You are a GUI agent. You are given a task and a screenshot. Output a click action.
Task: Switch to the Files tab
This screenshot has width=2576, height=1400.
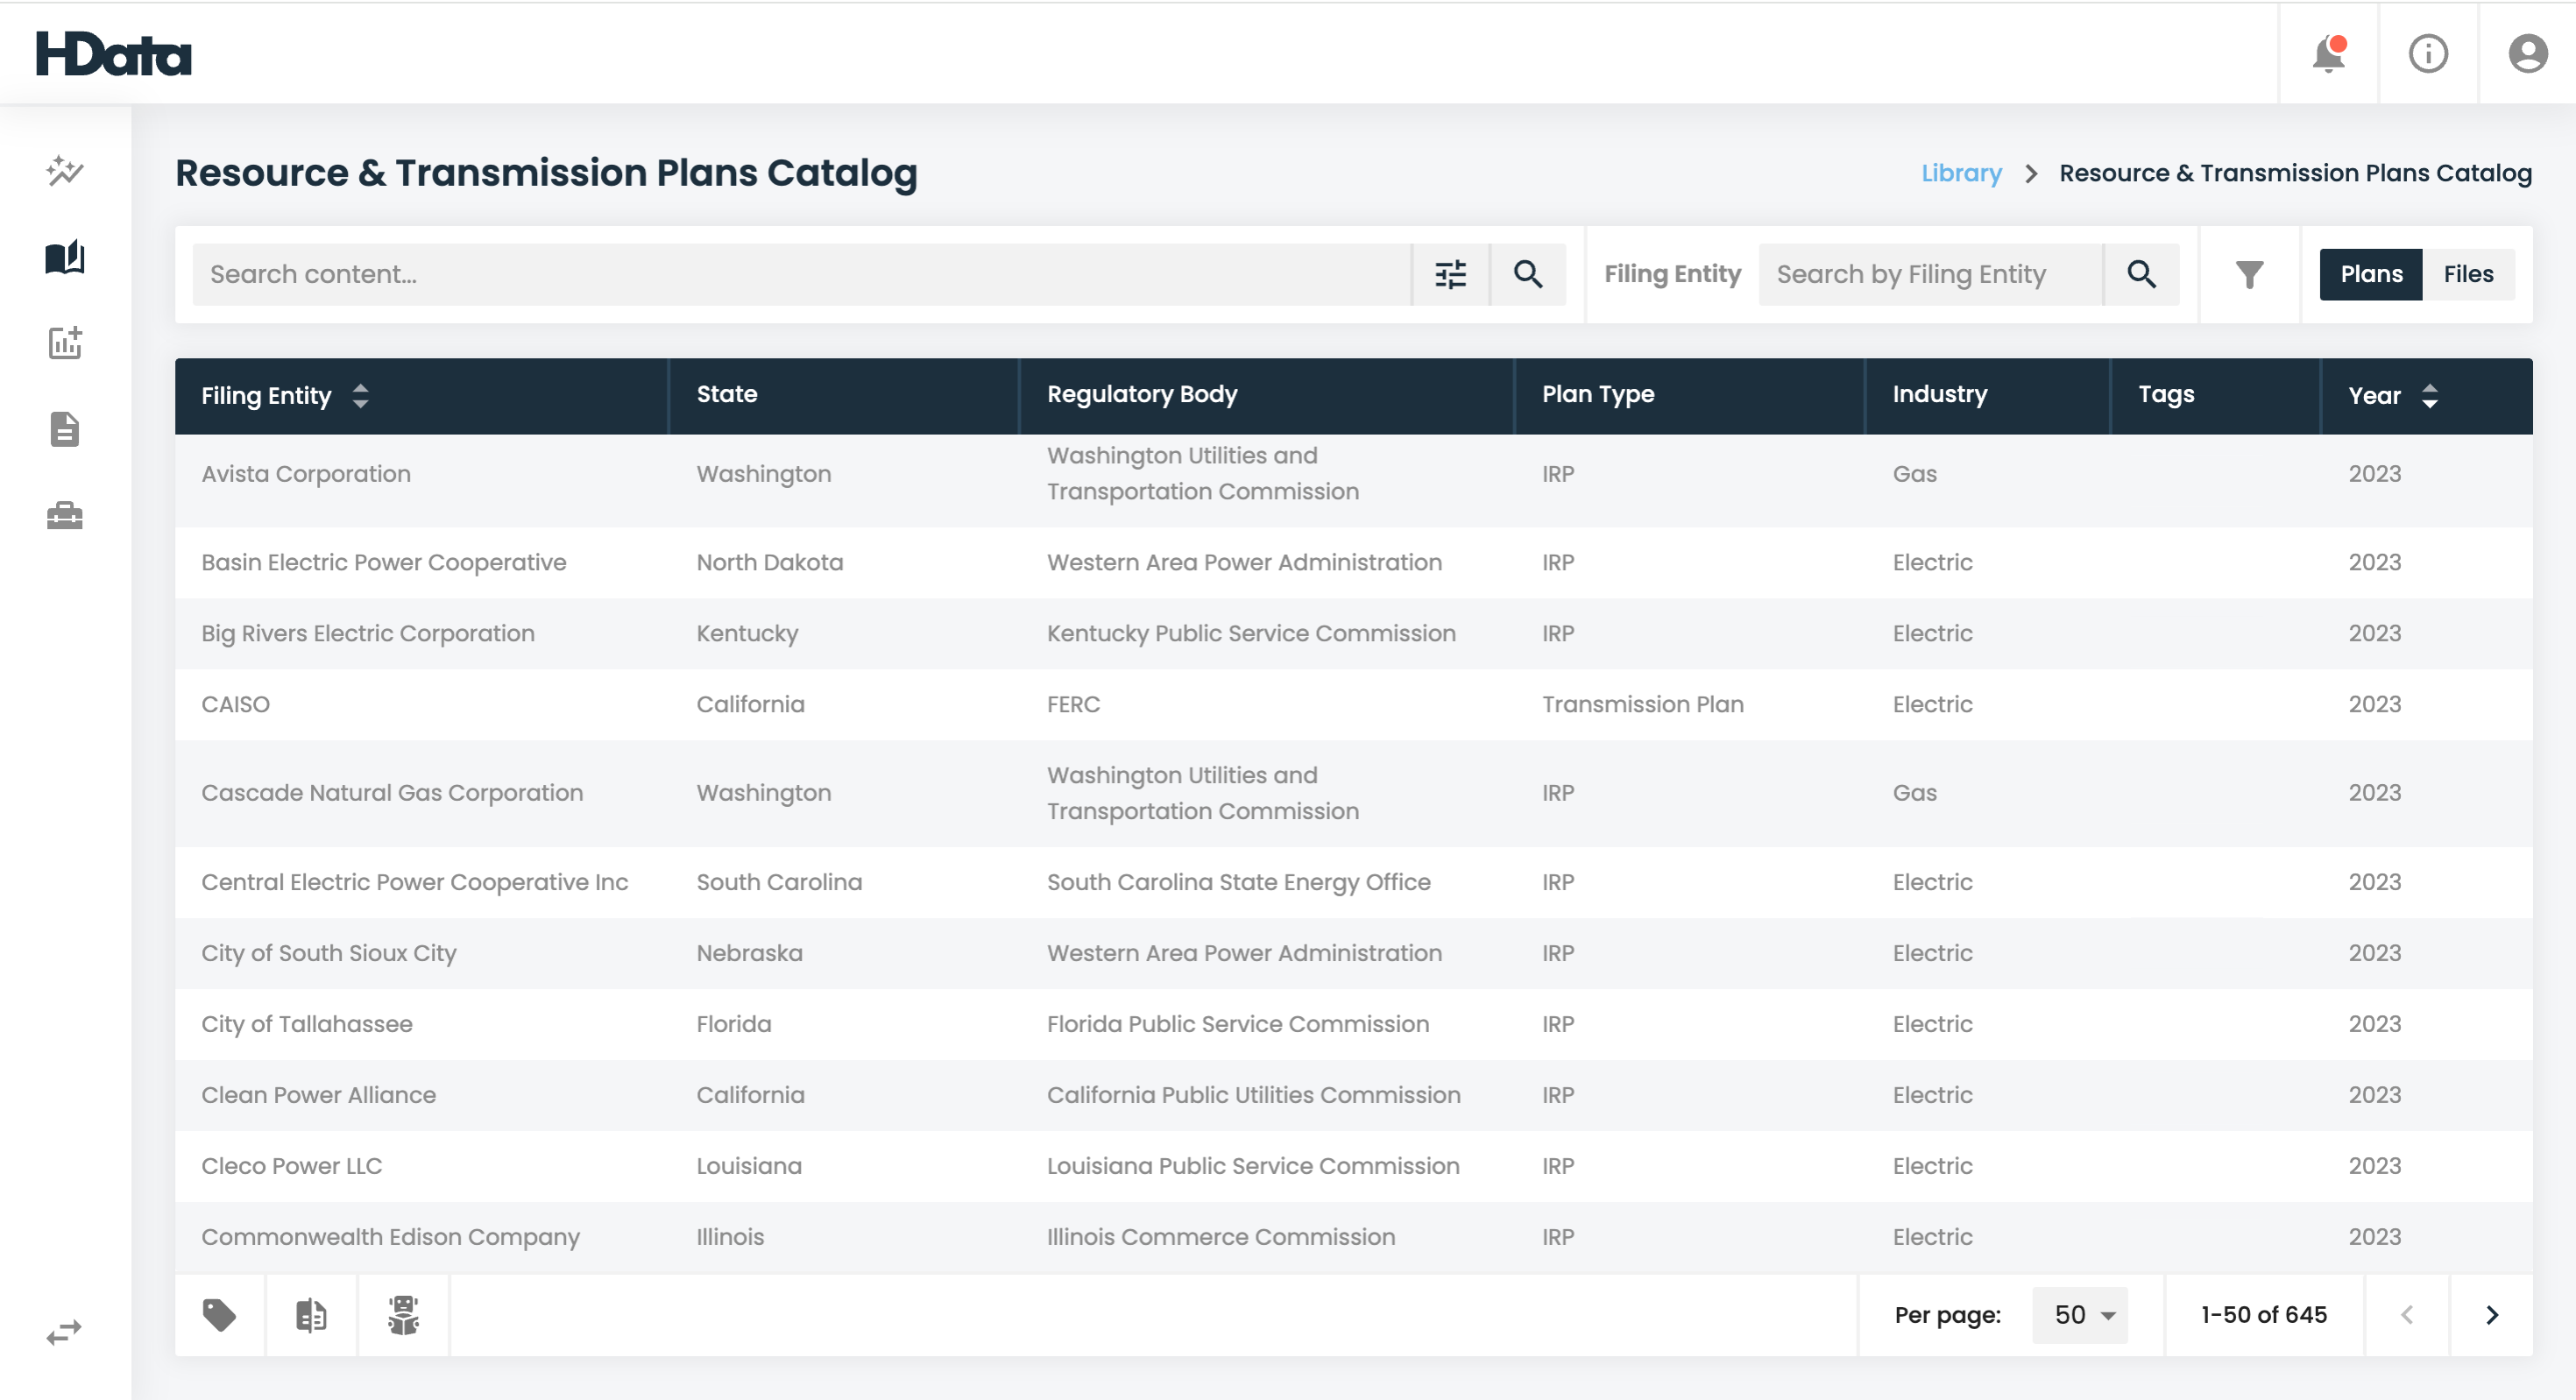click(x=2469, y=274)
